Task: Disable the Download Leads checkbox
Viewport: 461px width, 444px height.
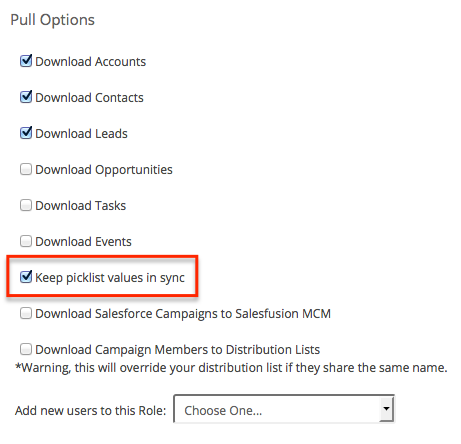Action: pos(26,133)
